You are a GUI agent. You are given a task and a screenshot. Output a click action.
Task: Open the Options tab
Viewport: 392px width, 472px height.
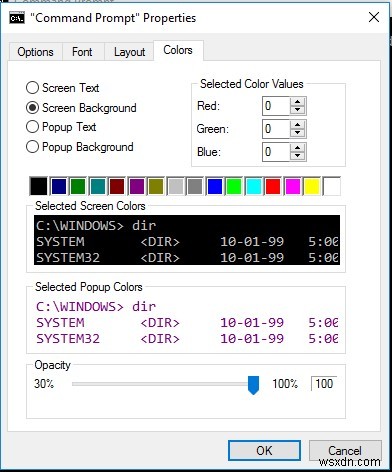click(x=36, y=52)
